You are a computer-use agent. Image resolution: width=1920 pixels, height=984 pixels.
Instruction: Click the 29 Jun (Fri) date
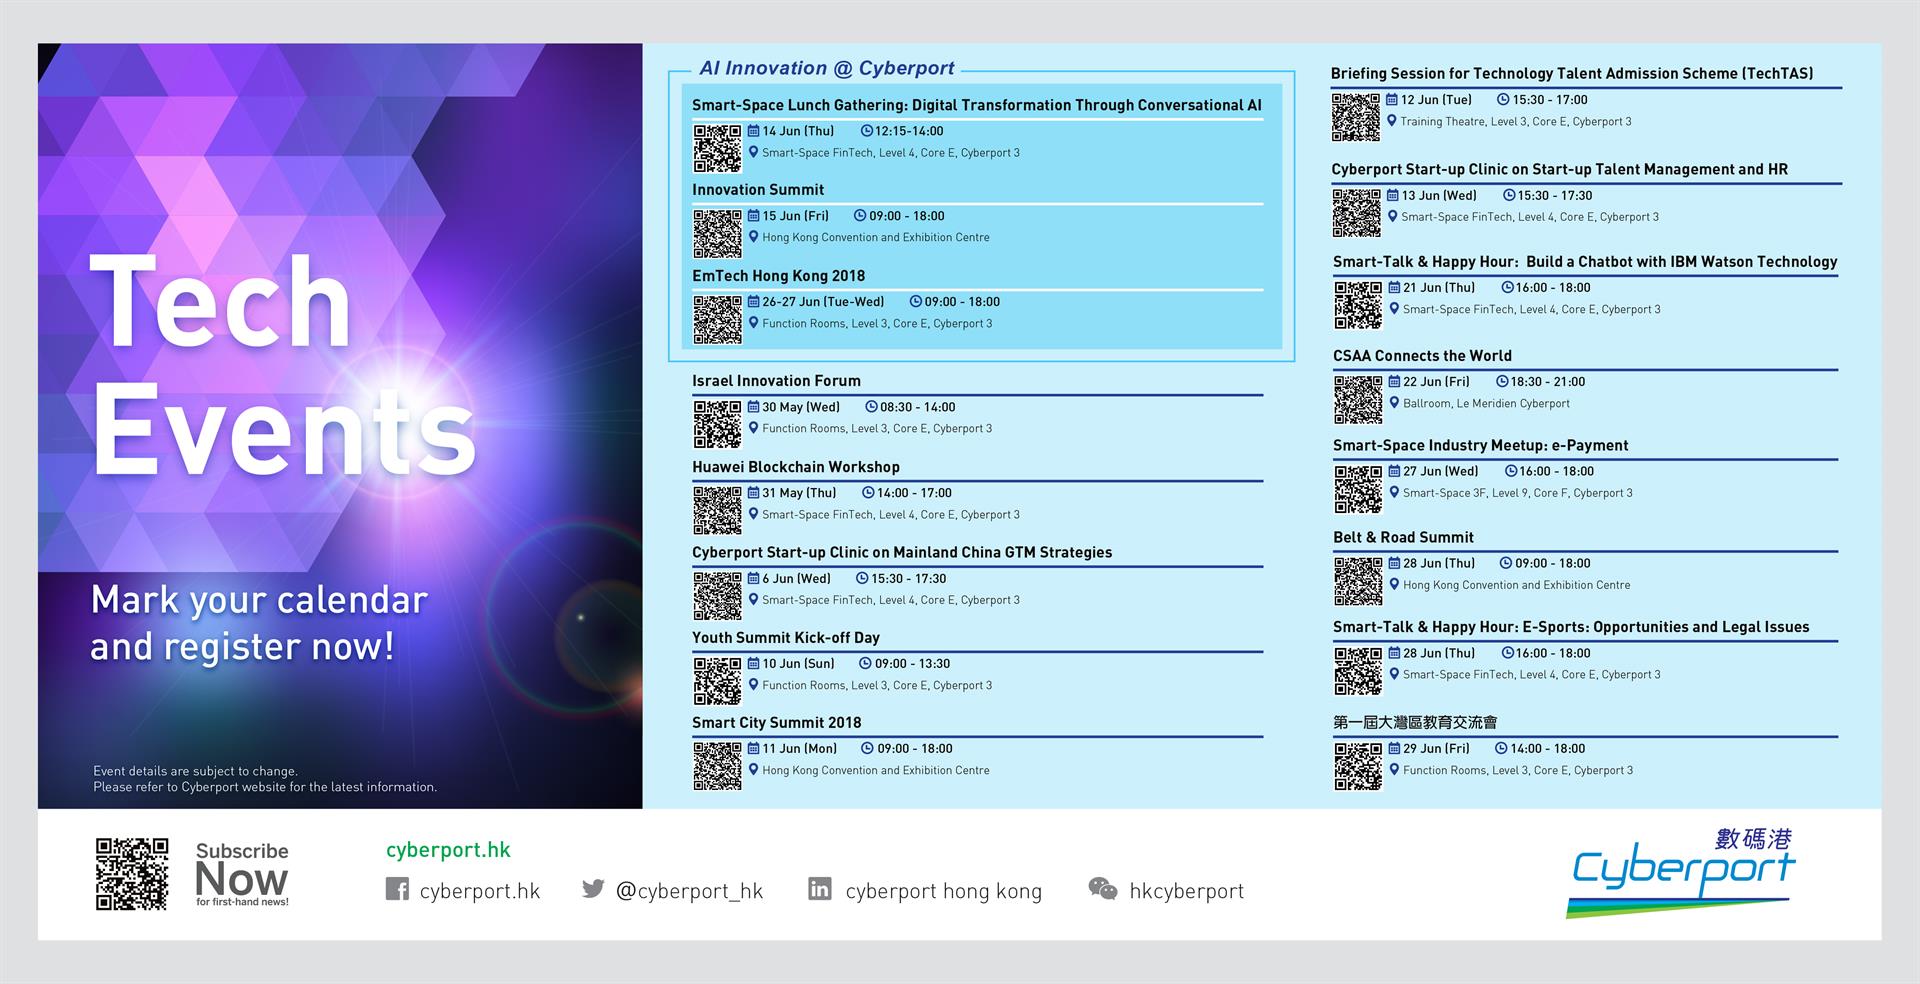1436,749
